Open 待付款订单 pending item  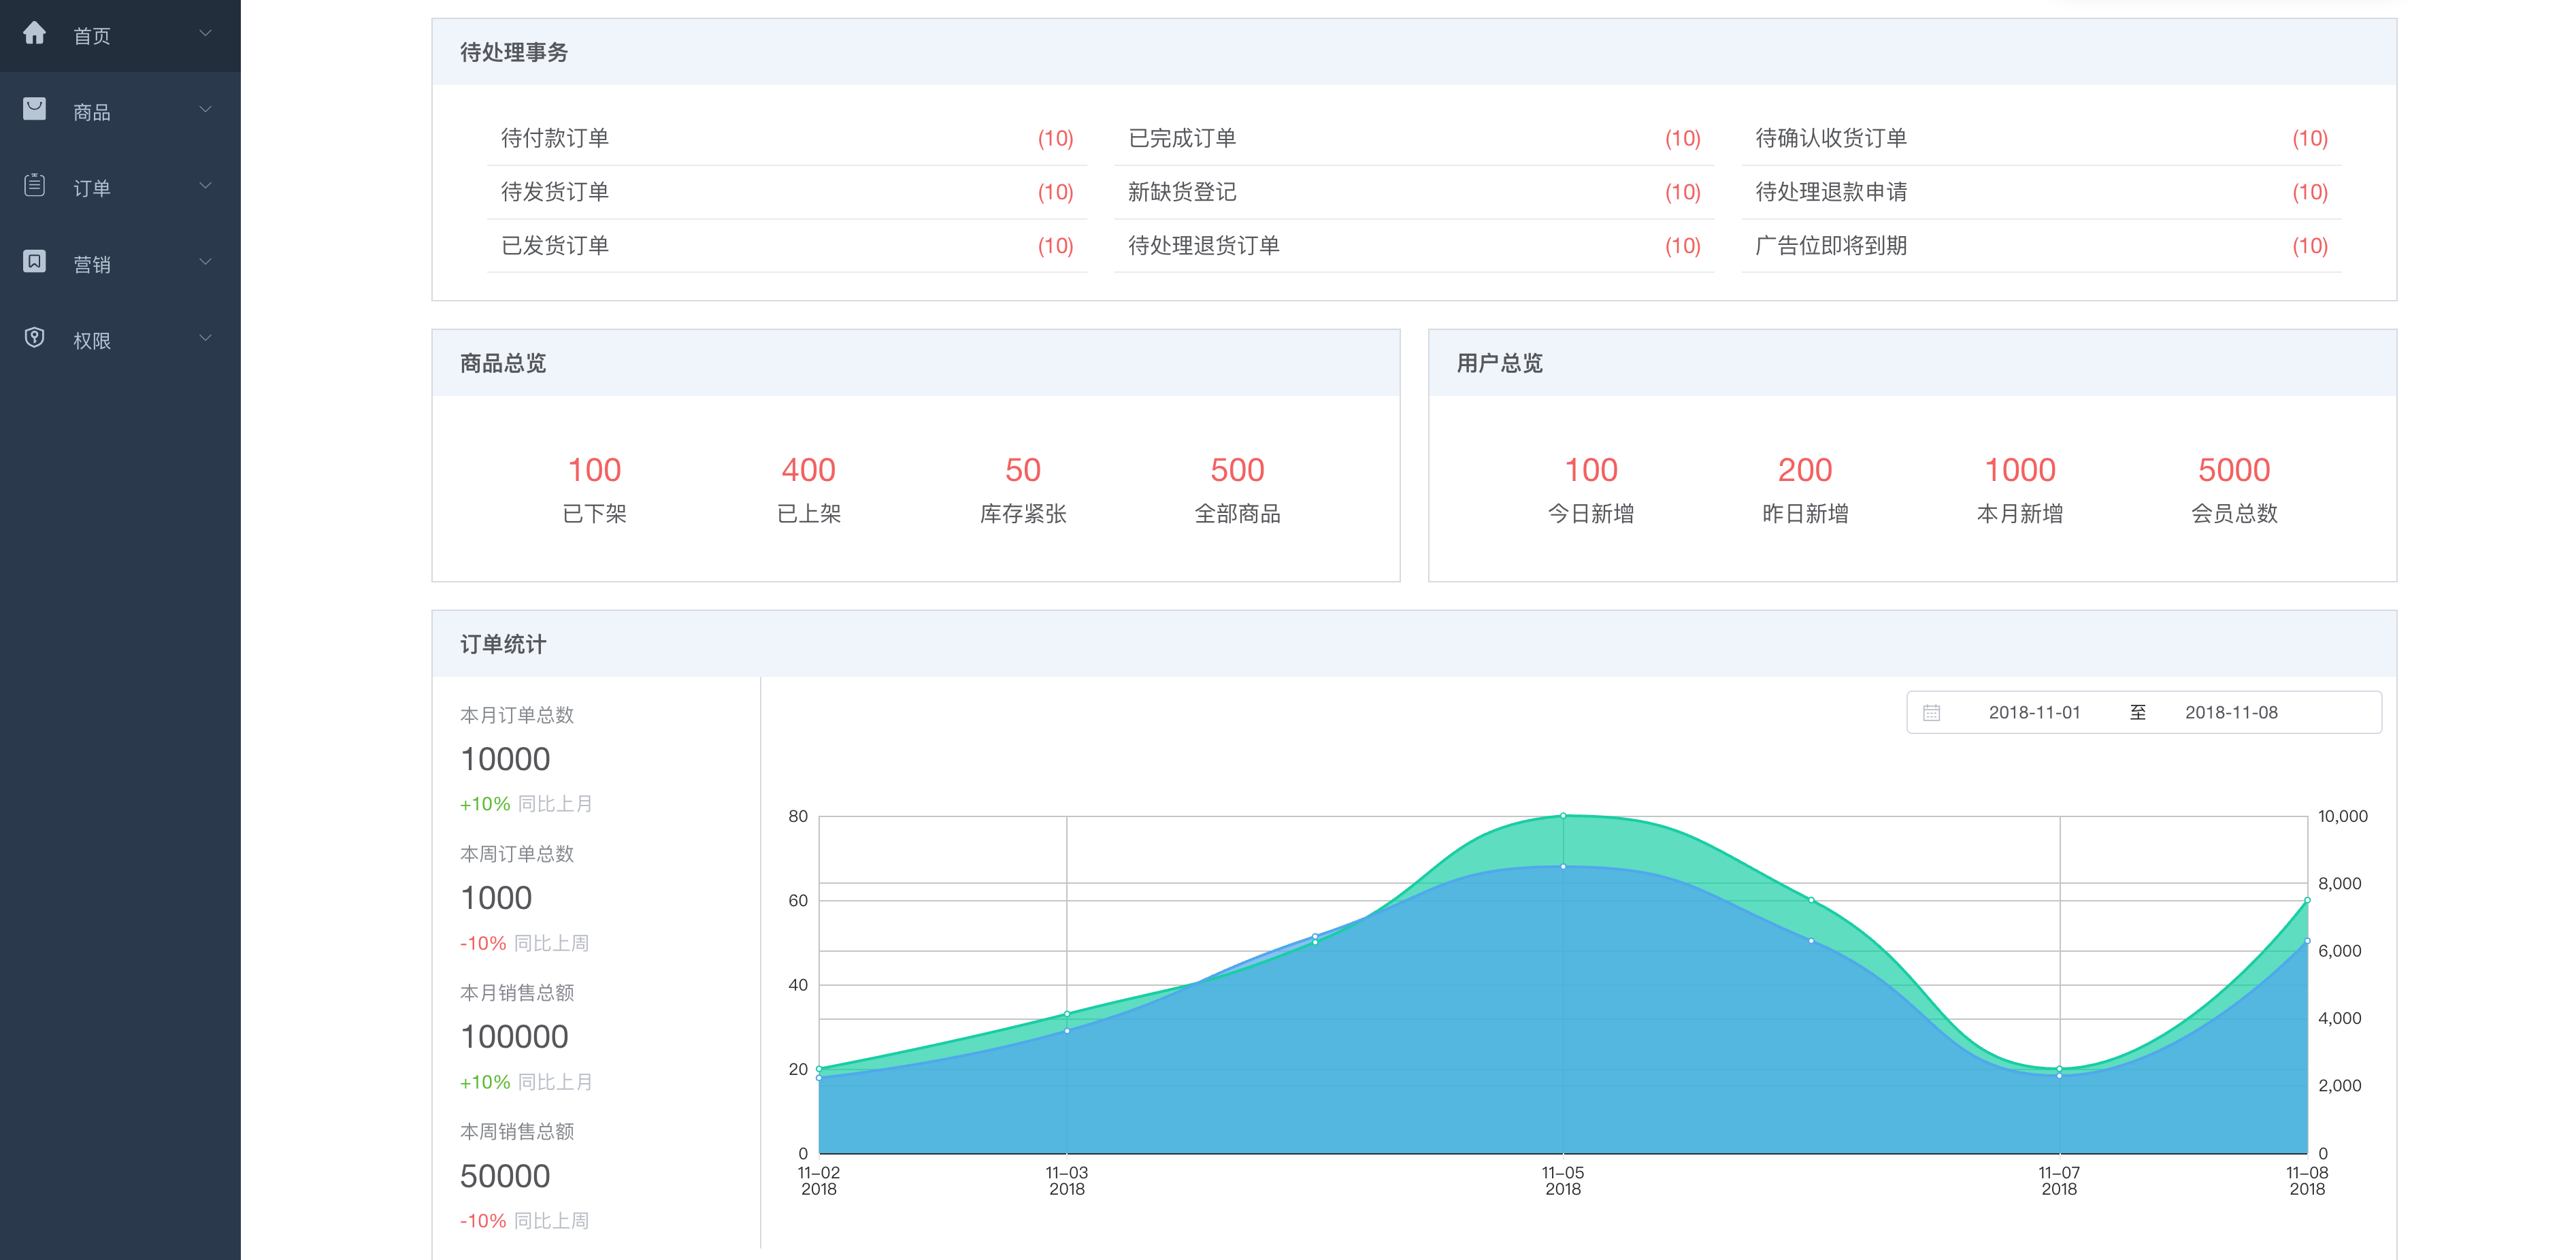coord(787,138)
